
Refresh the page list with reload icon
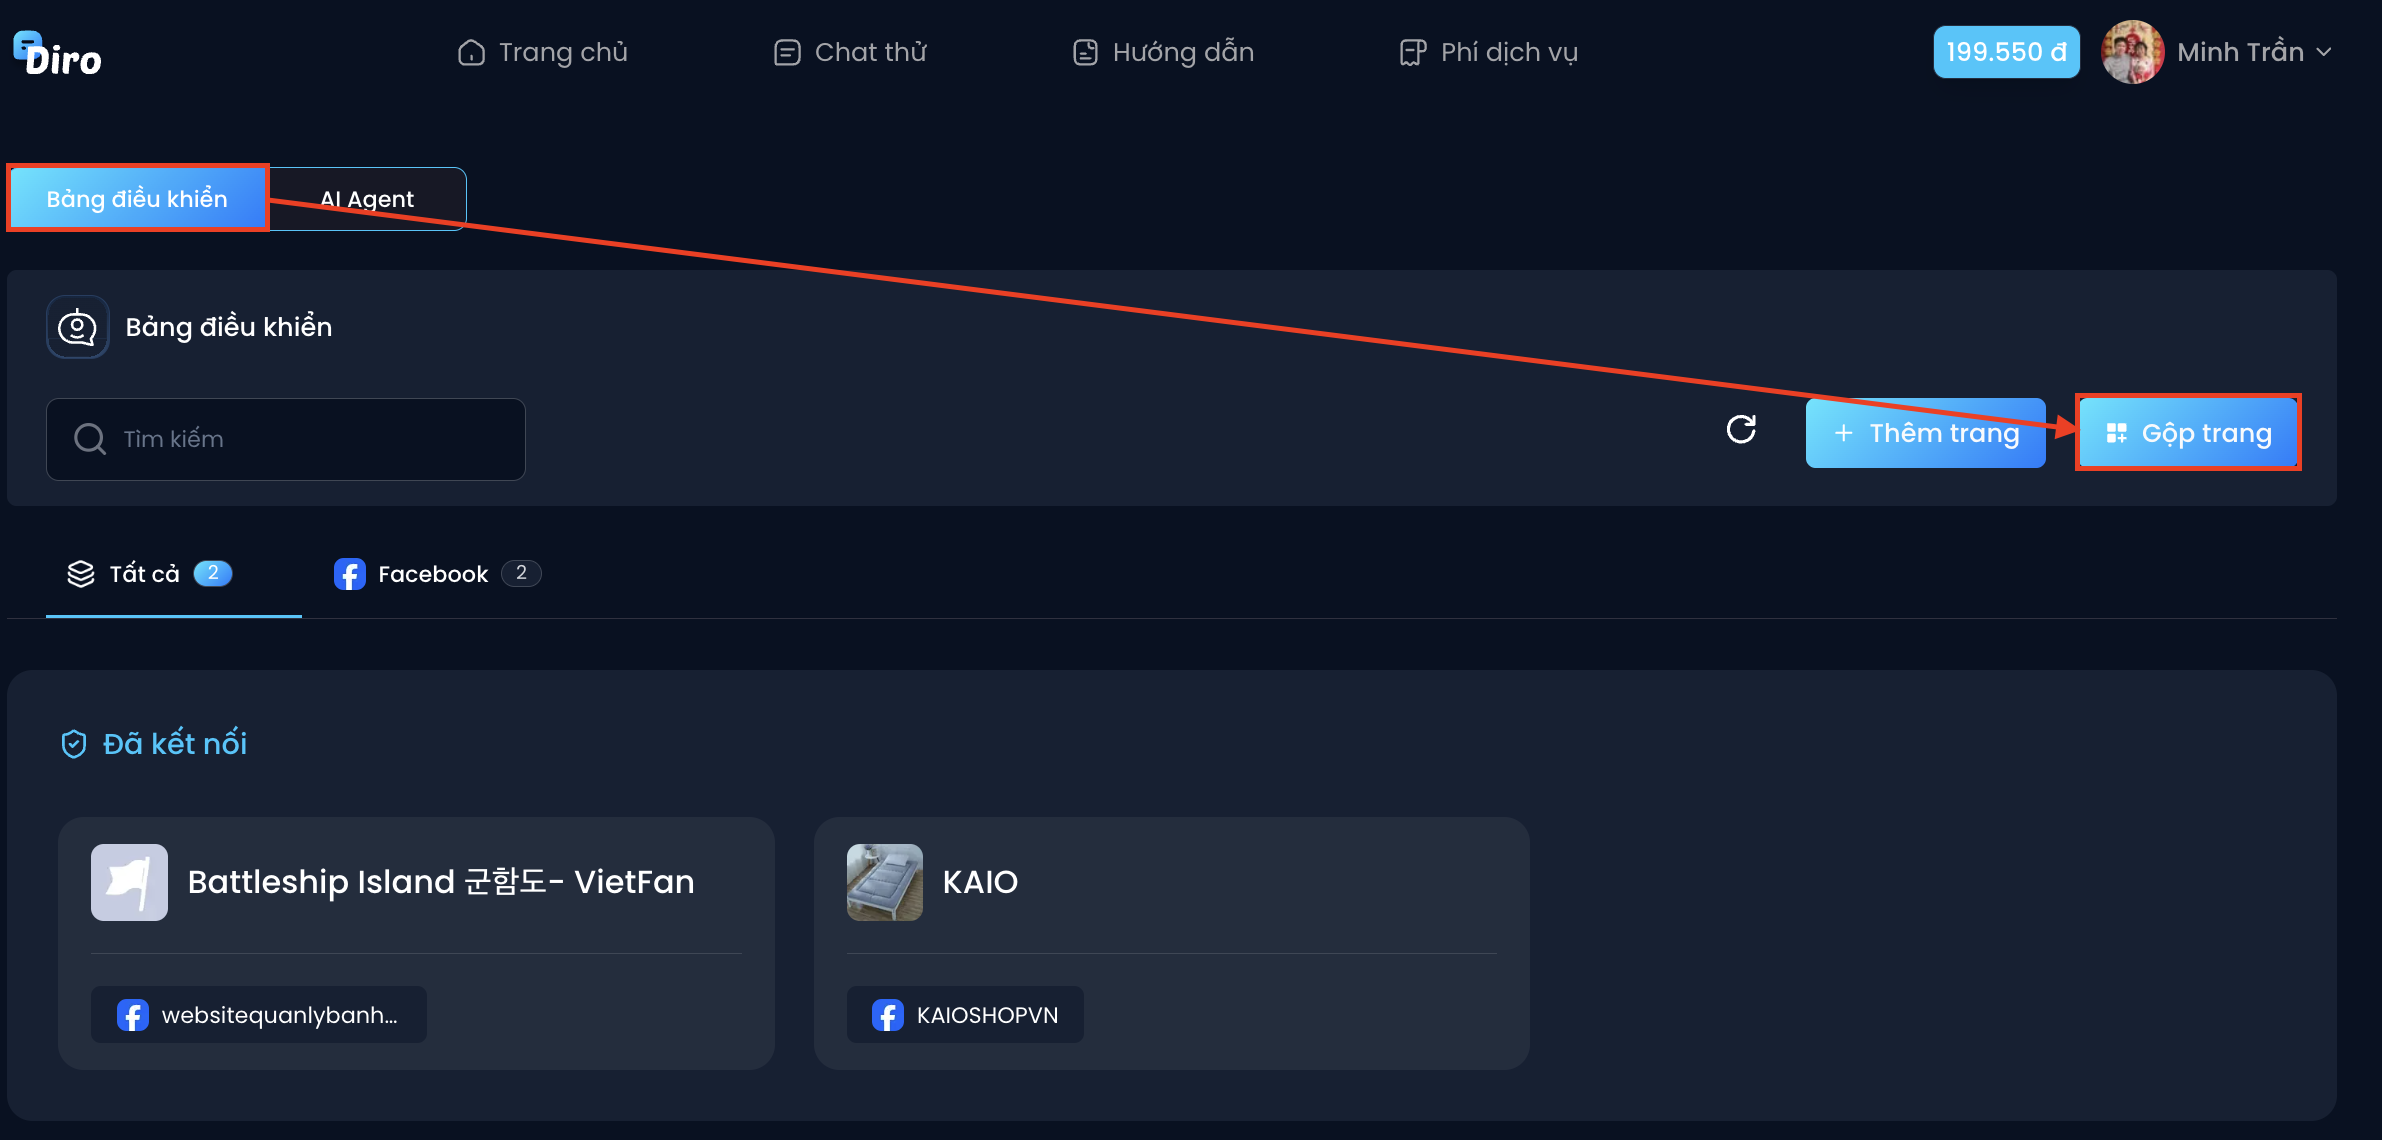(x=1741, y=430)
